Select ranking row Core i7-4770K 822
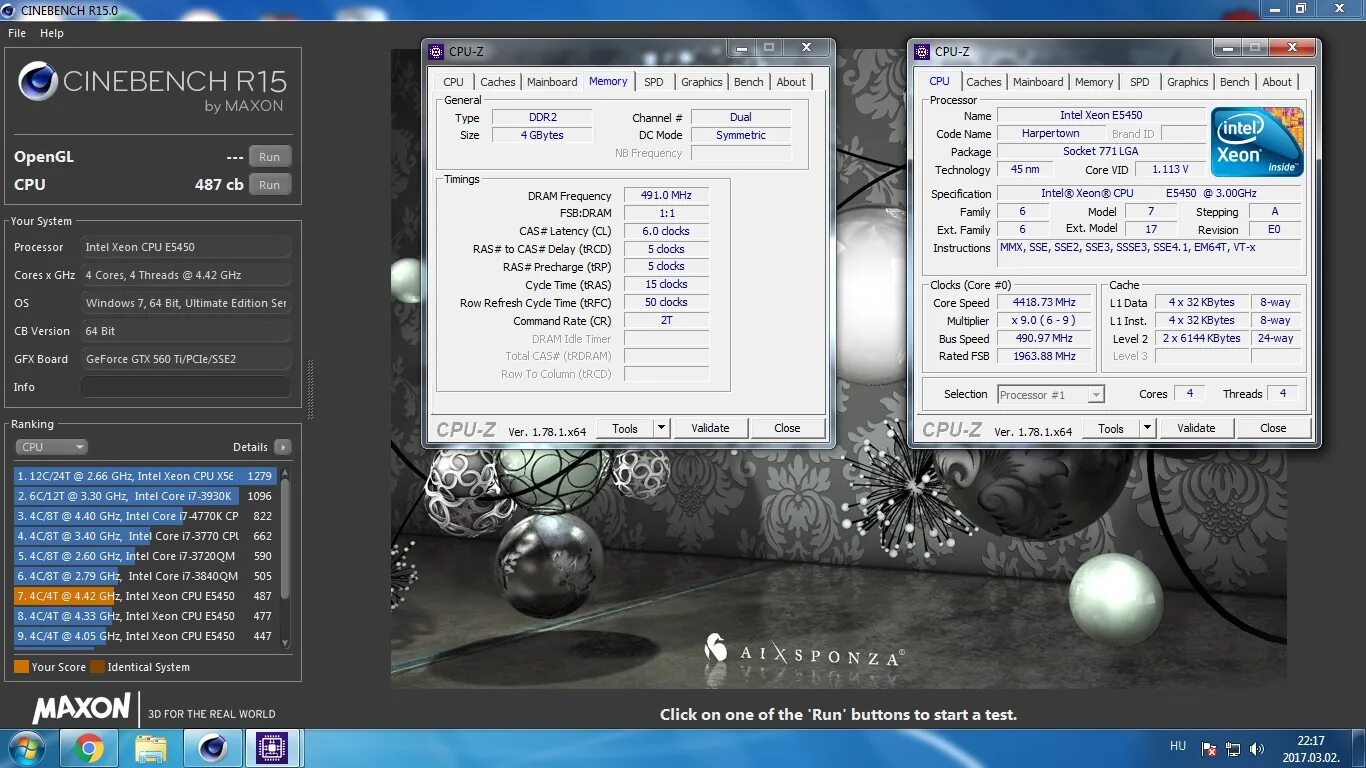 click(144, 516)
